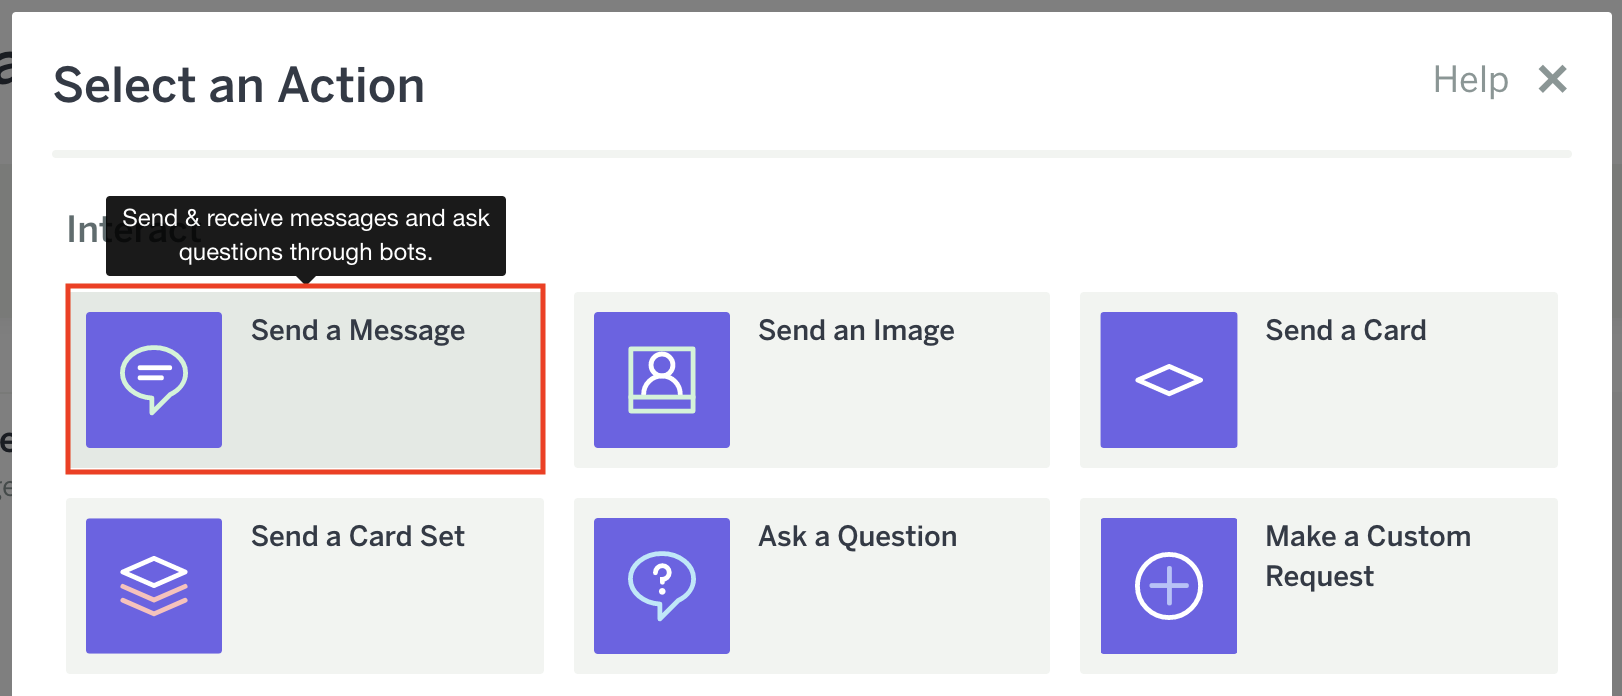The width and height of the screenshot is (1622, 696).
Task: Click the speech bubble Send a Message icon
Action: click(x=154, y=380)
